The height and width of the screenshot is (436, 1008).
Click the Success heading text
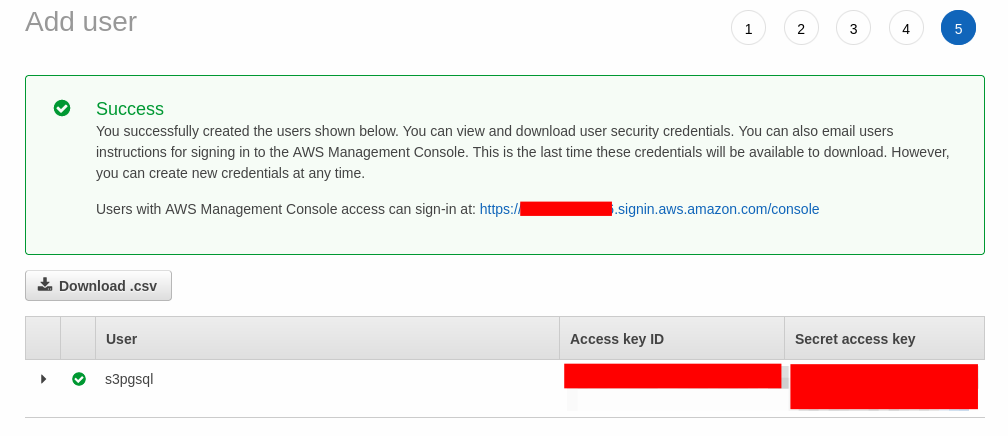[130, 109]
